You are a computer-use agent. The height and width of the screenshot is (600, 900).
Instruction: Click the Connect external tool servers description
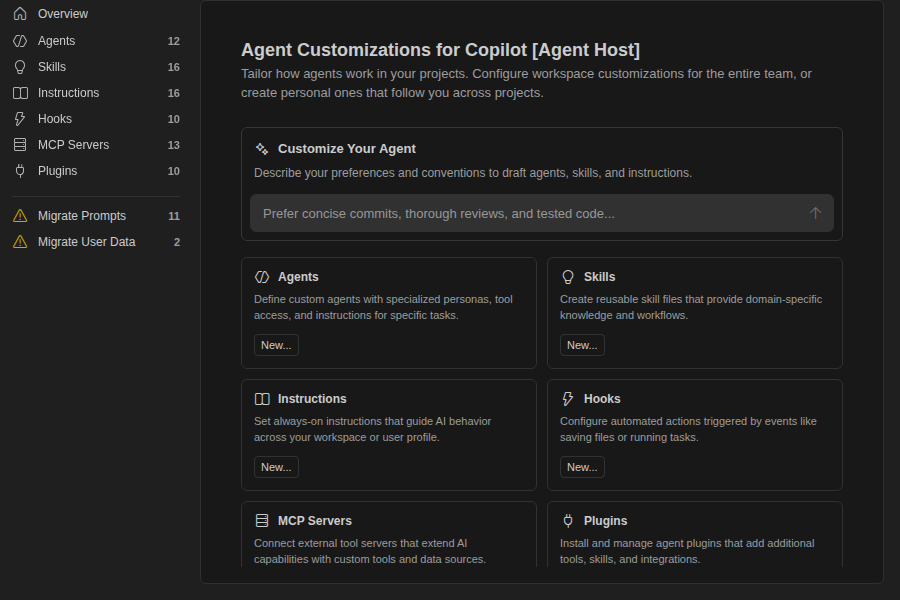click(370, 551)
